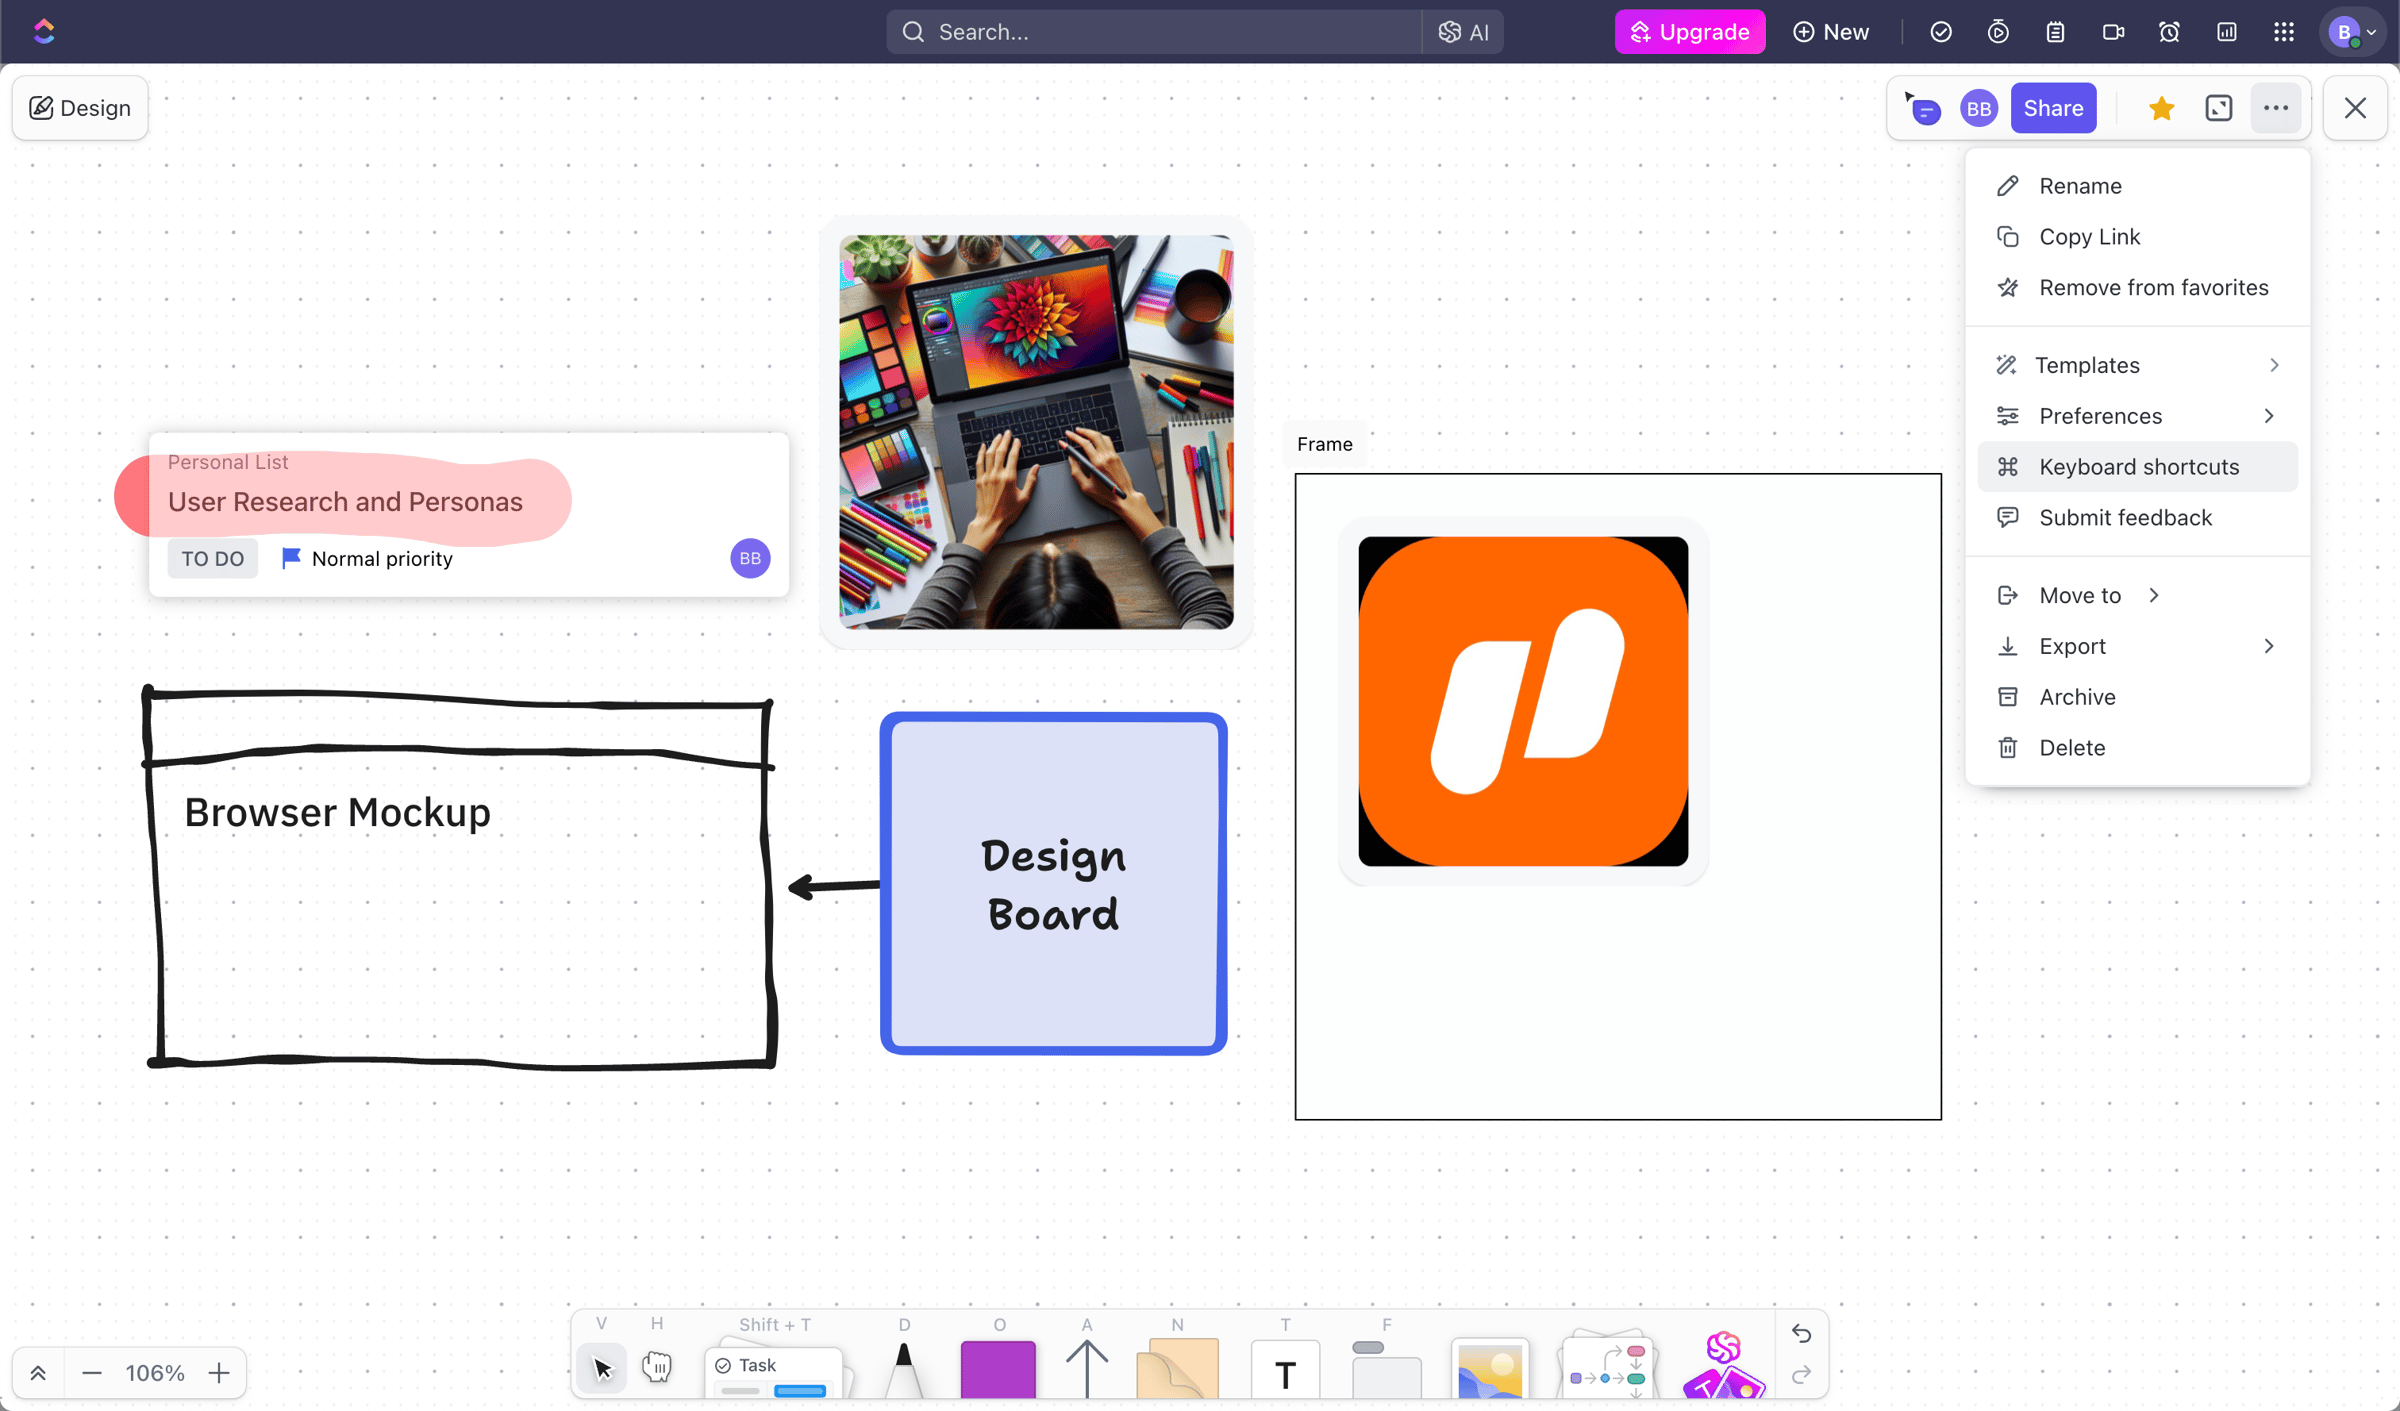Open User Research and Personas task

tap(345, 502)
